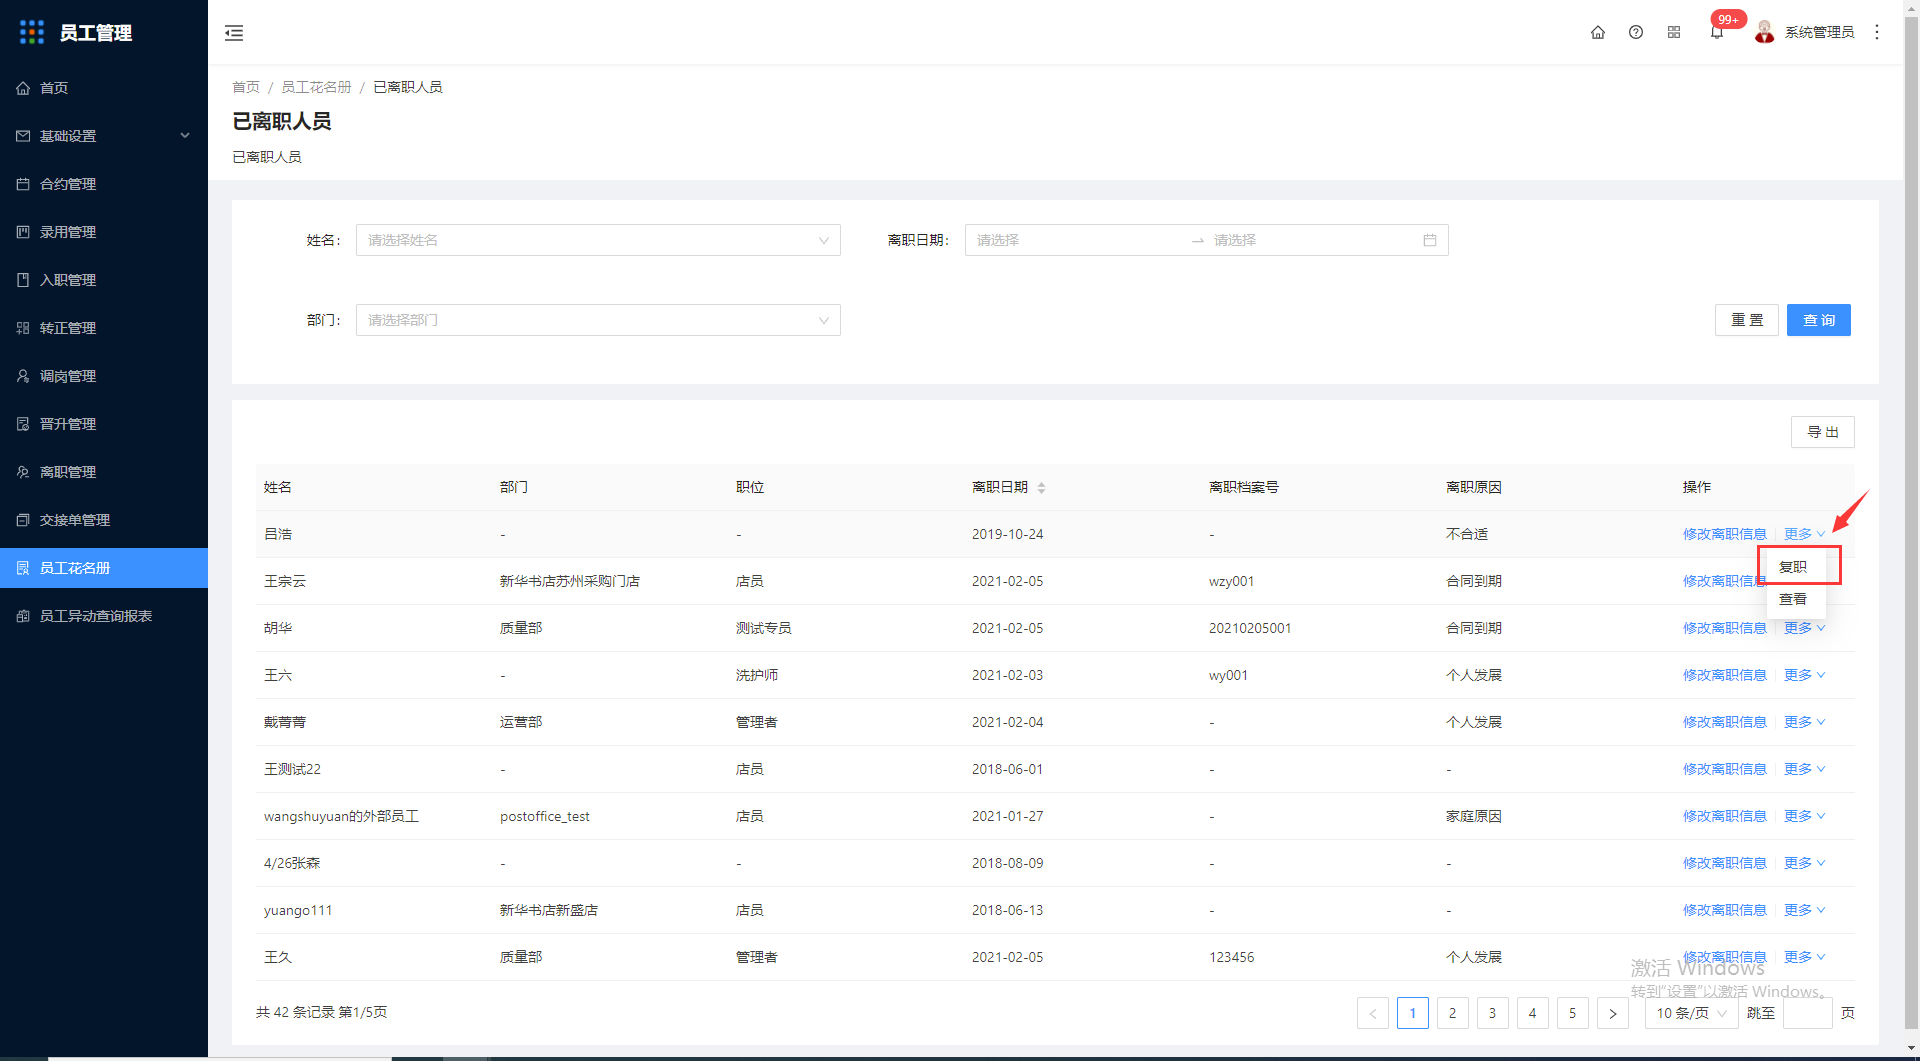This screenshot has height=1061, width=1920.
Task: Open the 10 条/页 page size dropdown
Action: coord(1692,1013)
